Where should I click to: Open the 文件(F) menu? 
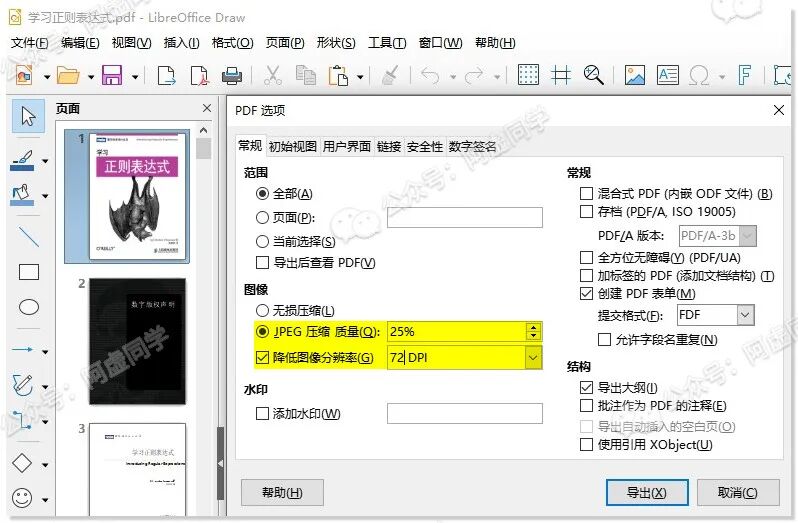pyautogui.click(x=30, y=43)
